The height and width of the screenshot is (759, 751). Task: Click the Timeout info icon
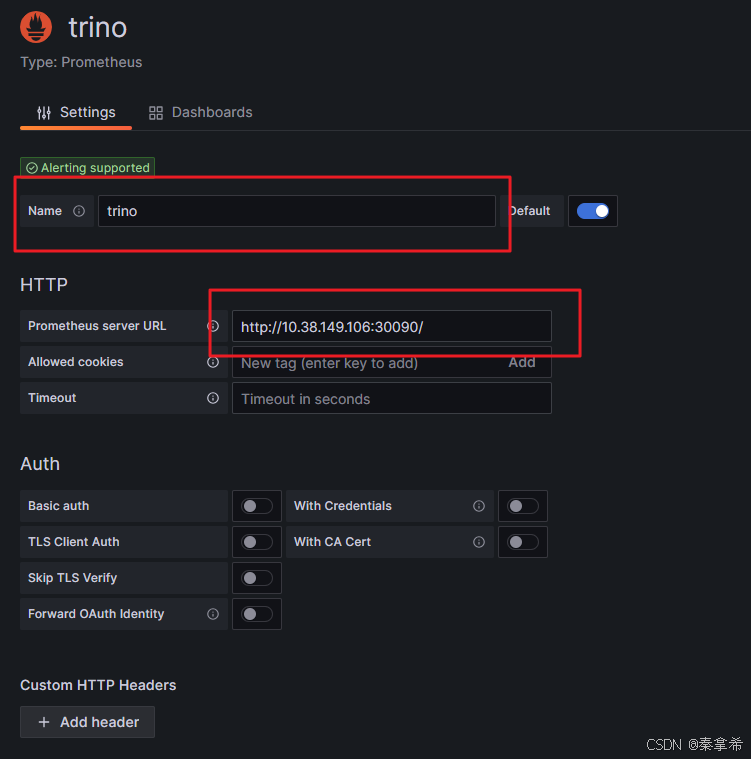(x=213, y=398)
